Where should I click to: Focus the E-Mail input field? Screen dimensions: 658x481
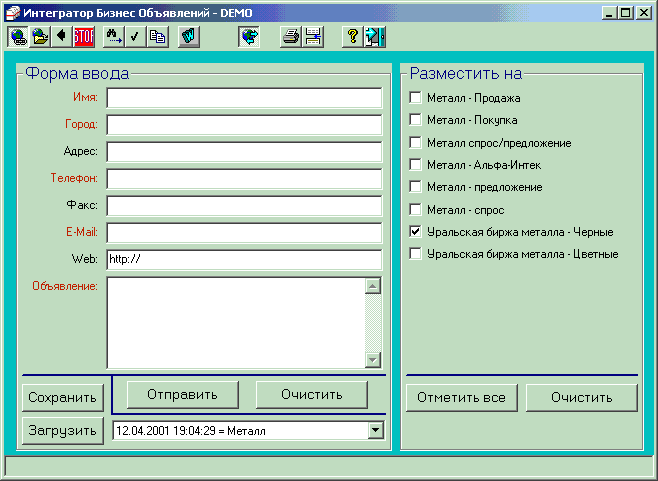click(x=244, y=233)
